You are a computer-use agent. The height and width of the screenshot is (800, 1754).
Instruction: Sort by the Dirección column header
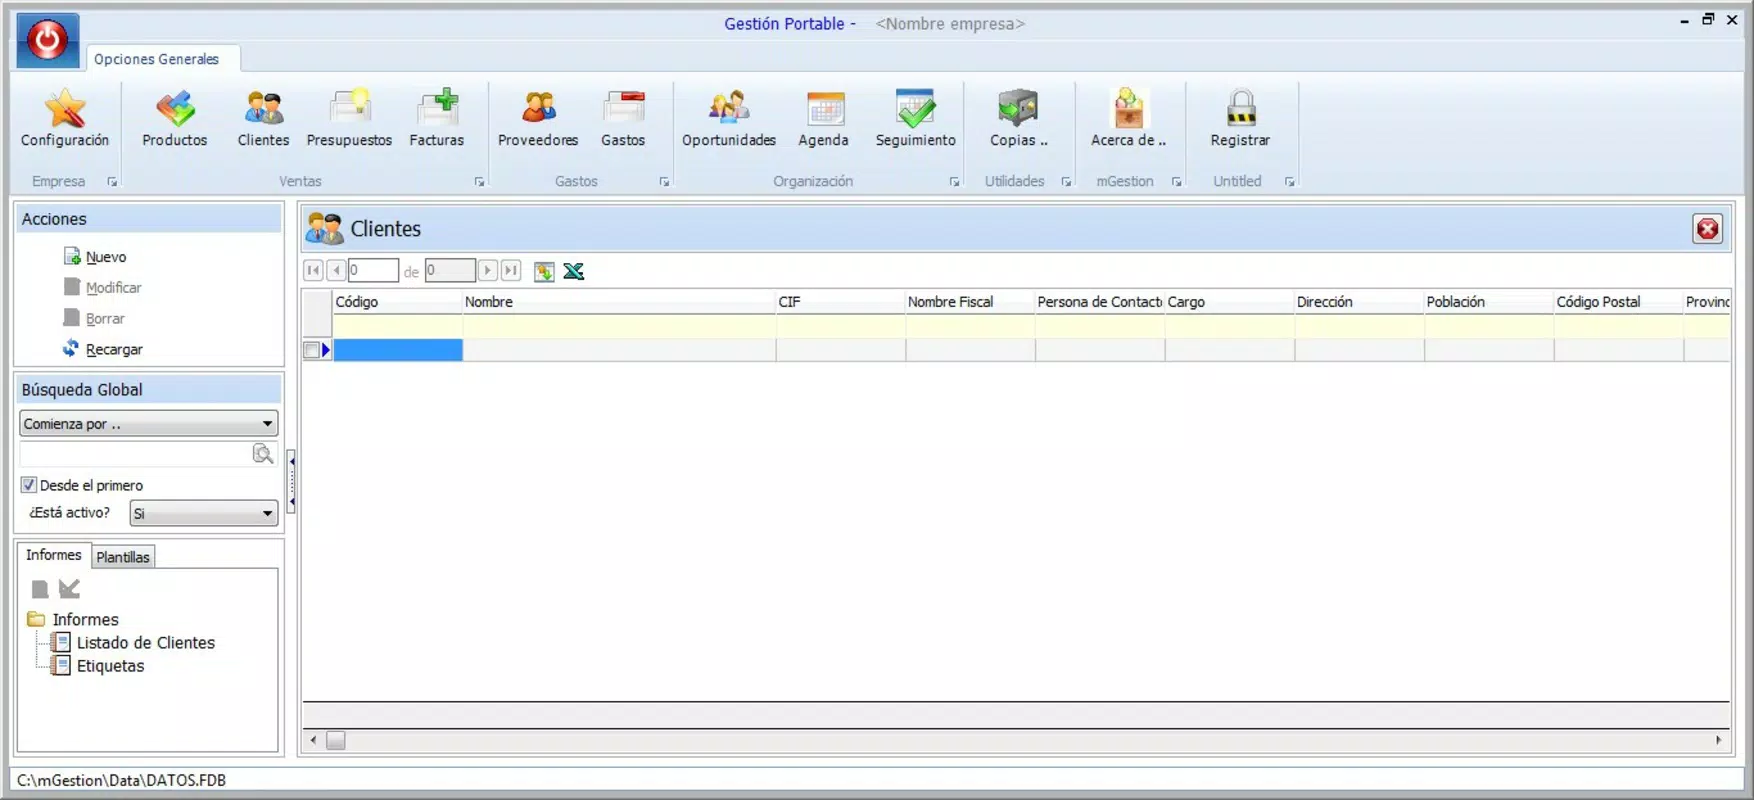[1359, 302]
